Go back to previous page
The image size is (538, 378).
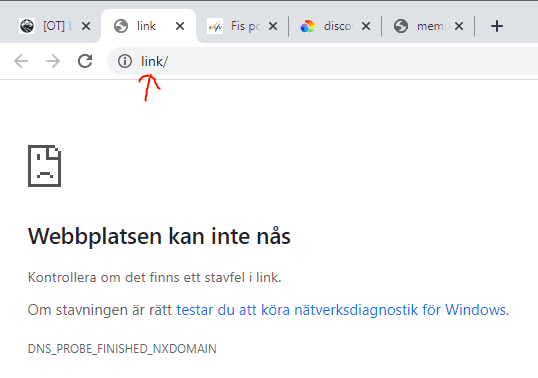[x=21, y=61]
